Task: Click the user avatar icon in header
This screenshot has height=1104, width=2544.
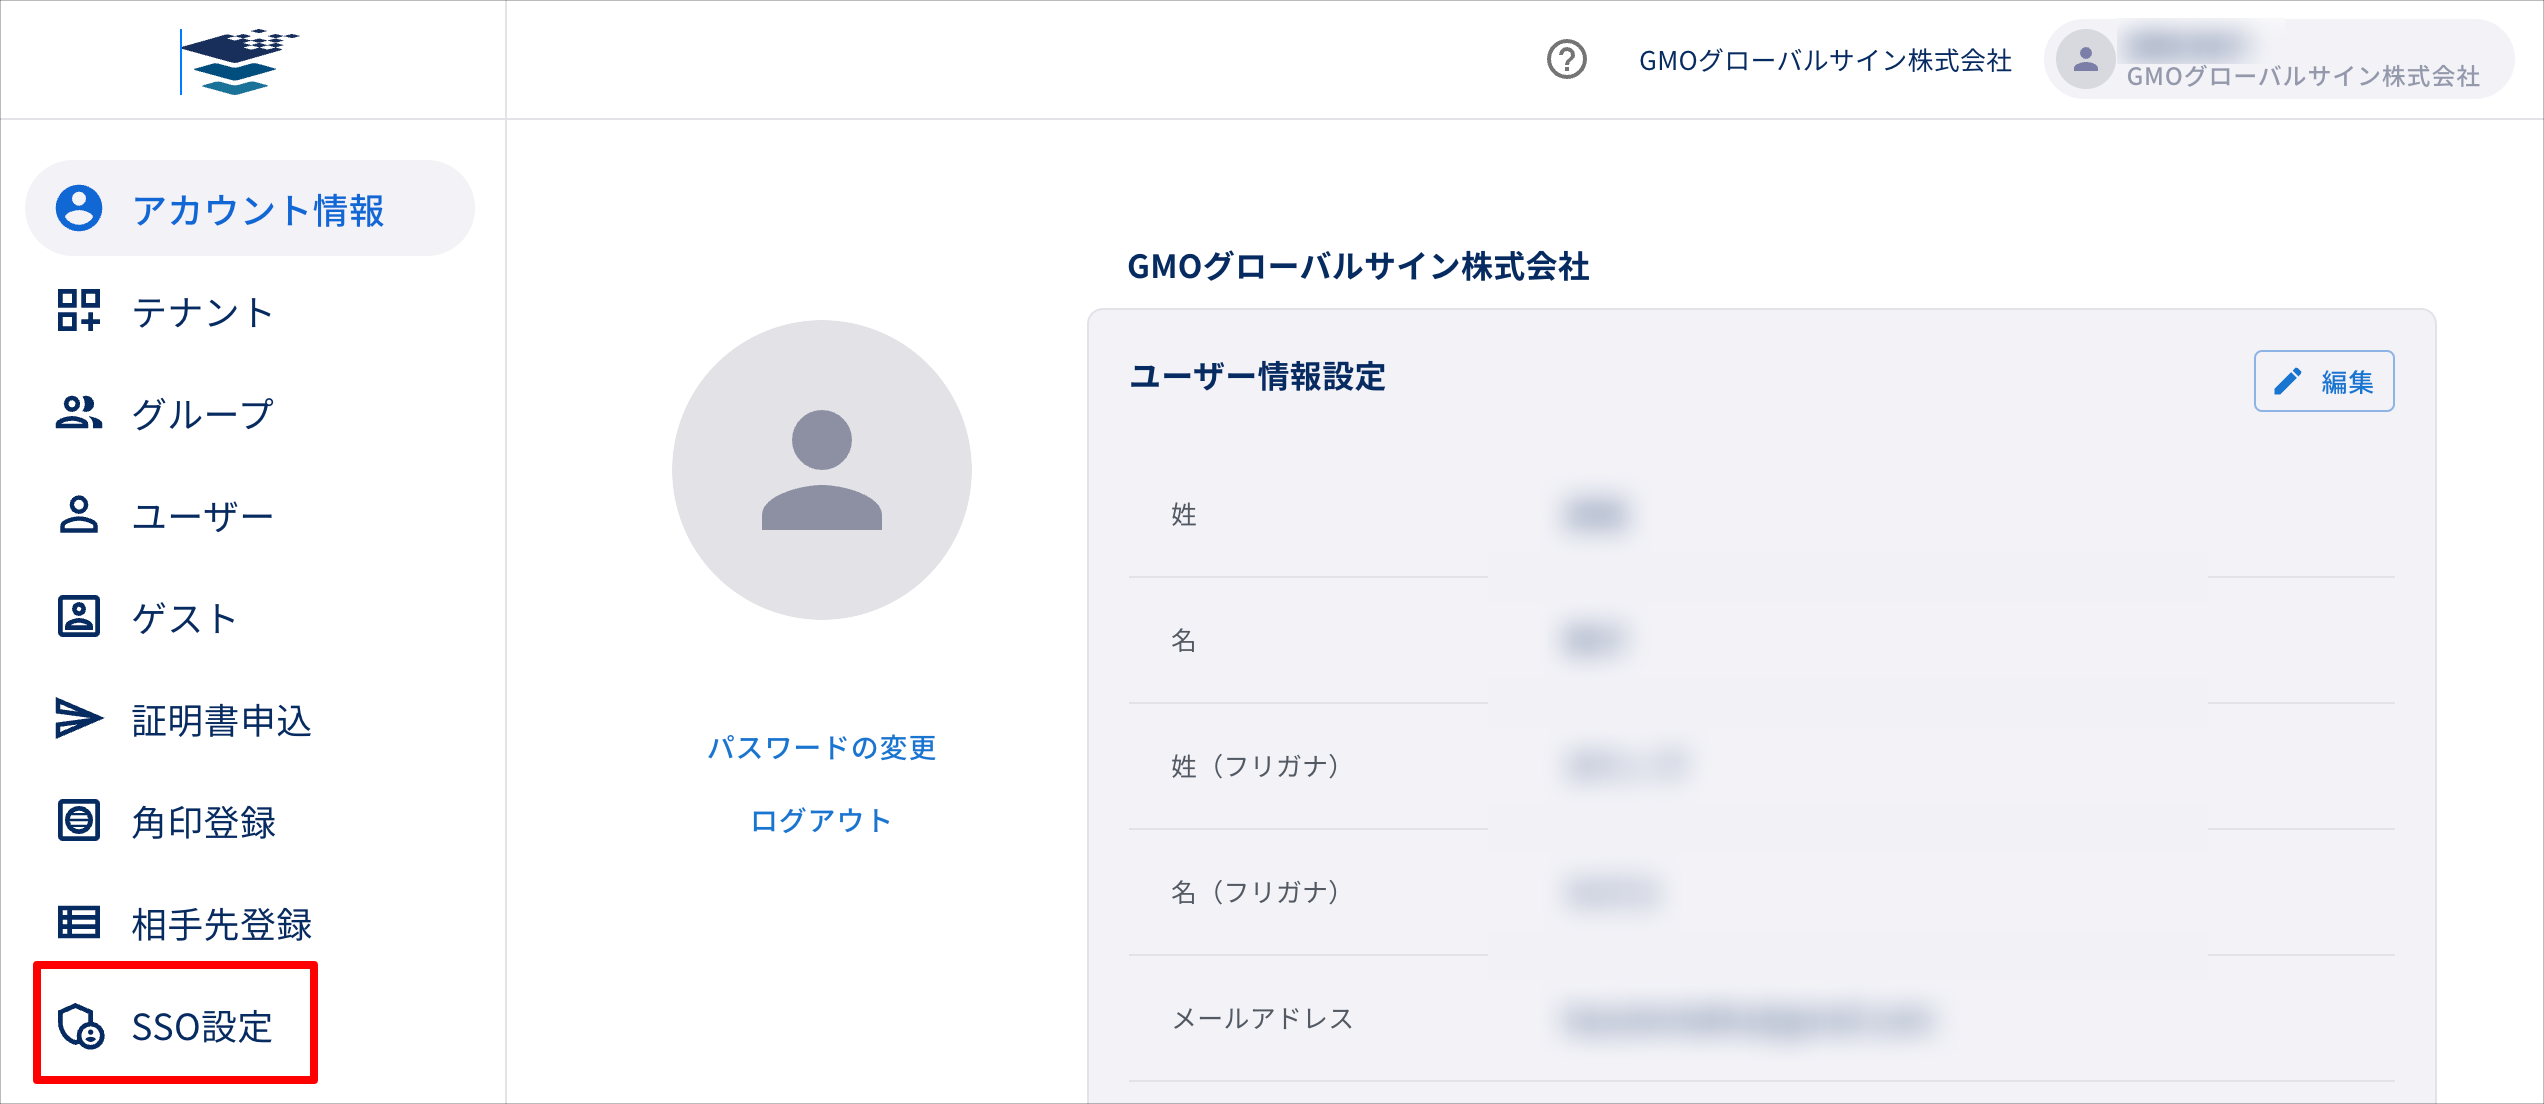Action: [x=2085, y=60]
